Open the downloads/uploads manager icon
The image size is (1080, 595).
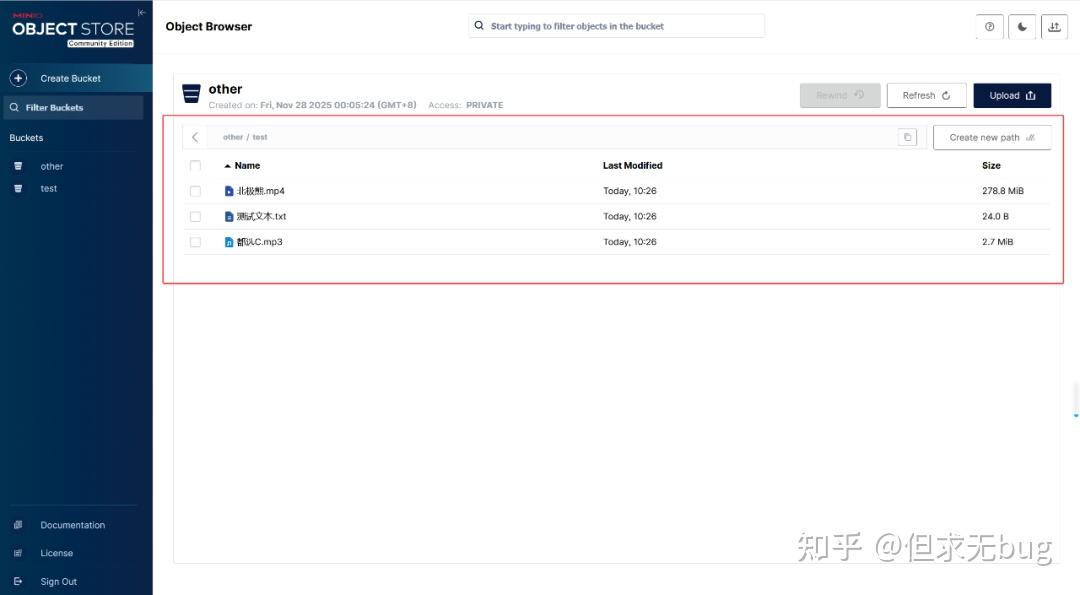pos(1055,27)
